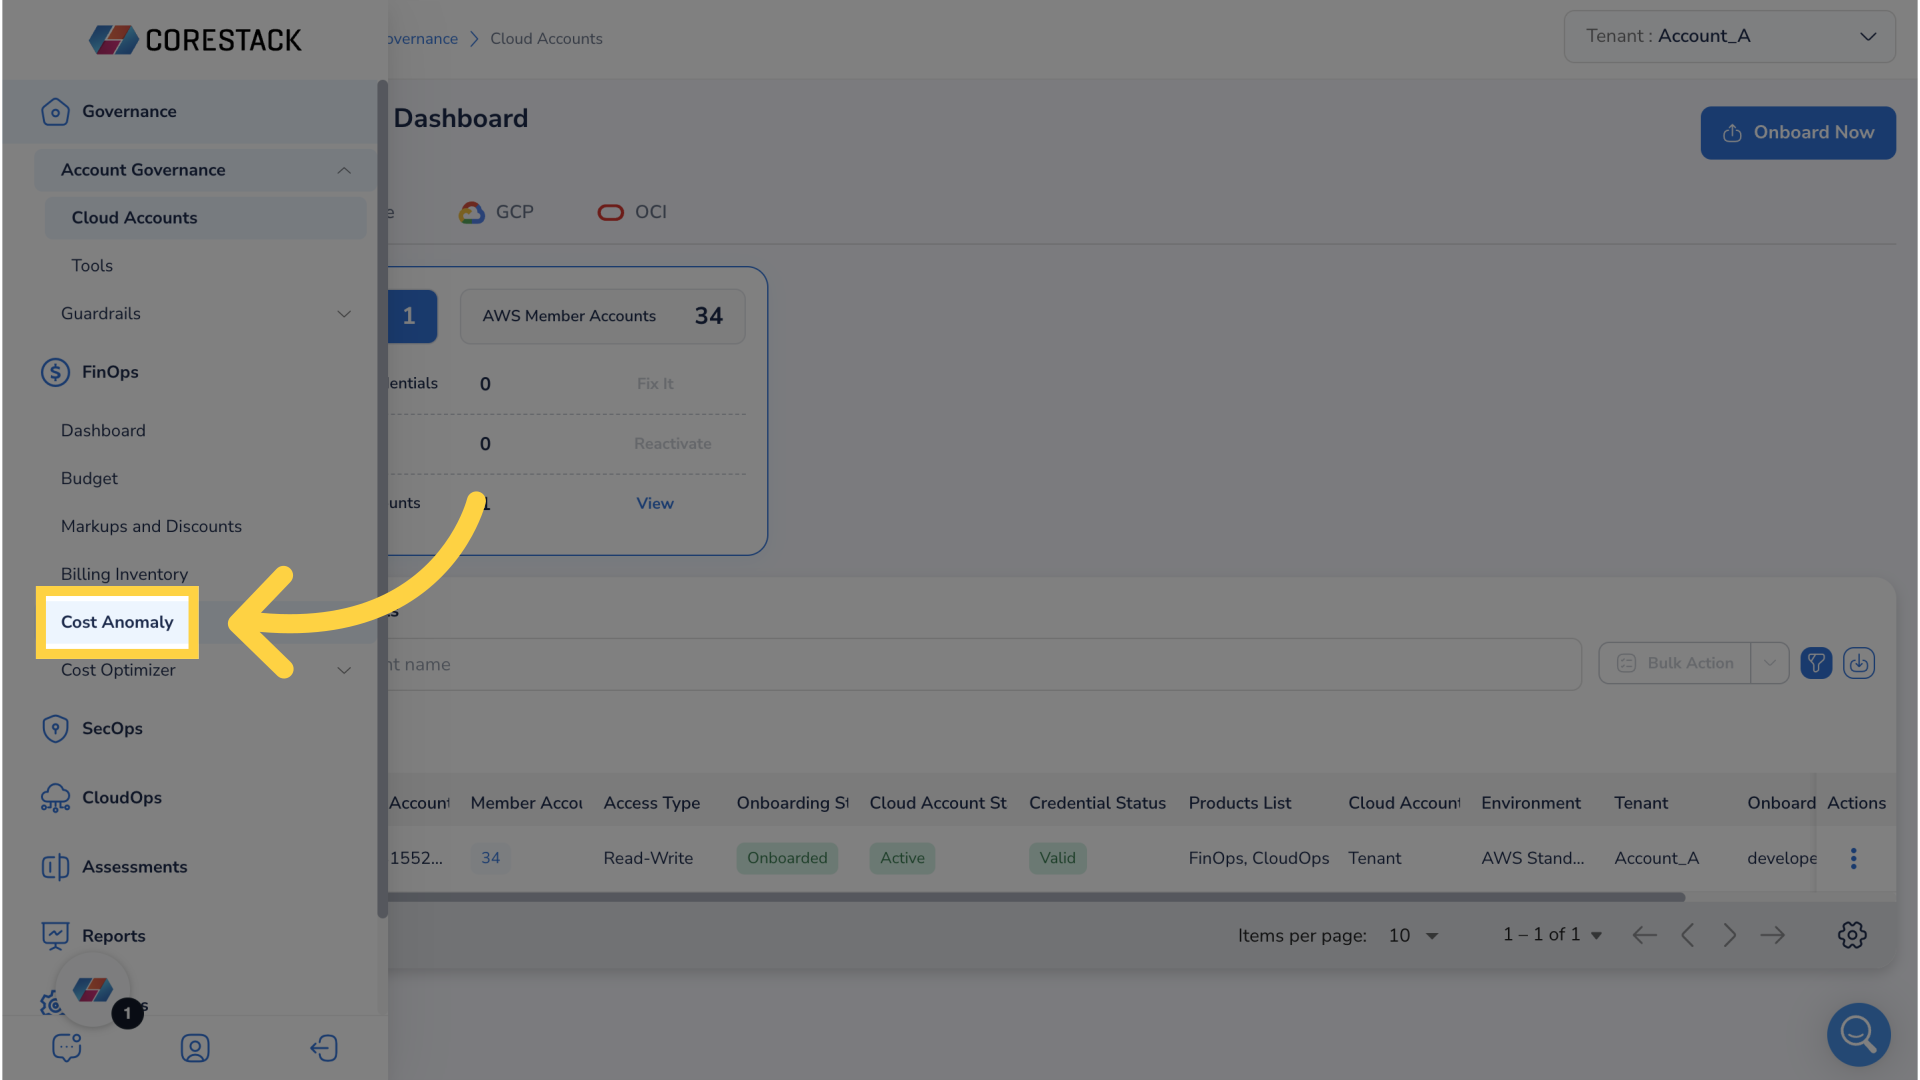
Task: Click the Onboard Now button
Action: click(x=1797, y=133)
